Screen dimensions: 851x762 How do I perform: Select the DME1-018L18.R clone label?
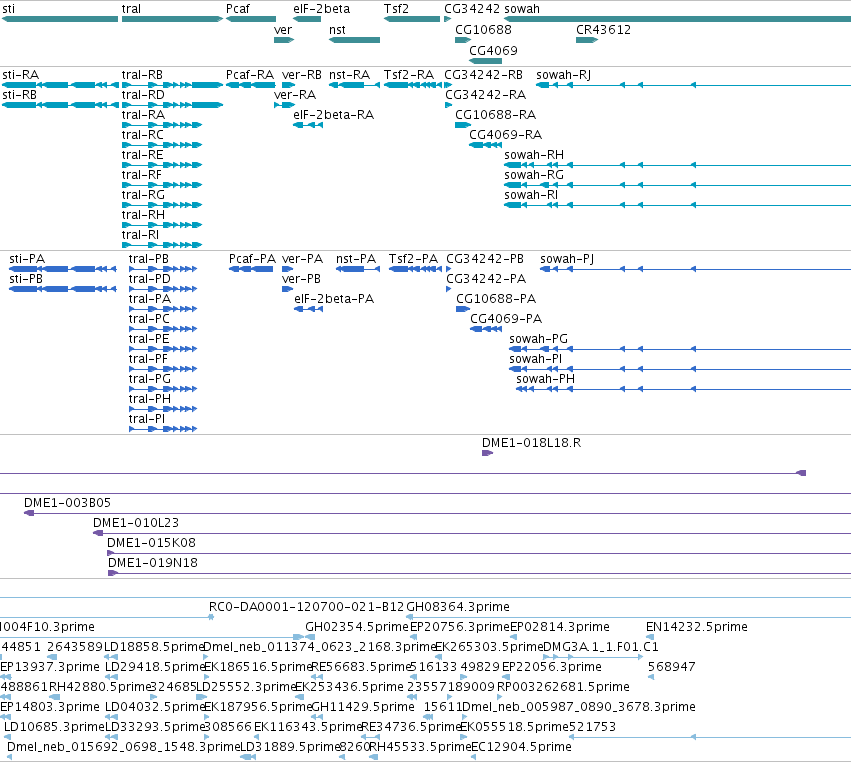531,443
